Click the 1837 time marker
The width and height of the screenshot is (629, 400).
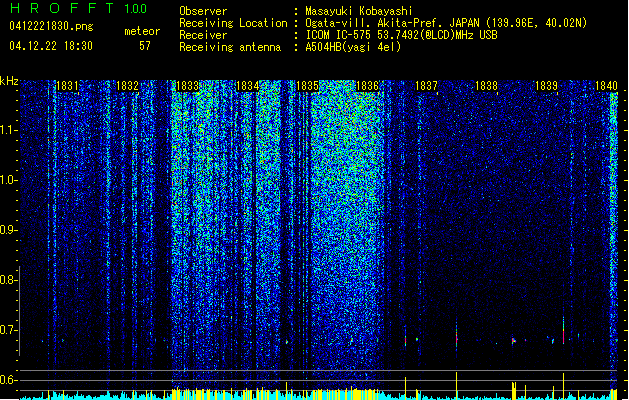tap(426, 86)
